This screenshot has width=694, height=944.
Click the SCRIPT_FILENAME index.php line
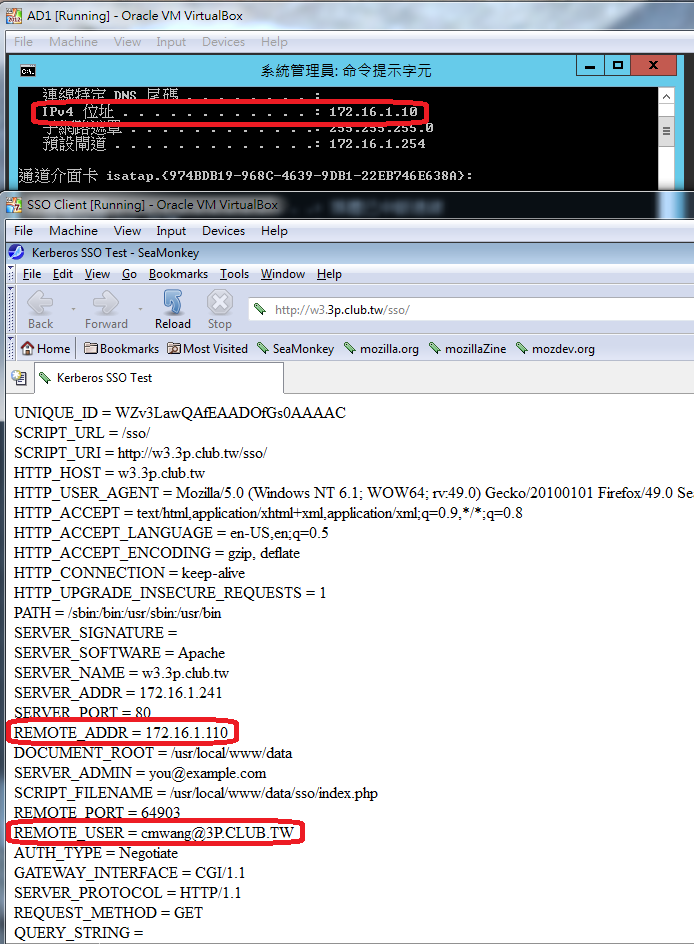[196, 793]
